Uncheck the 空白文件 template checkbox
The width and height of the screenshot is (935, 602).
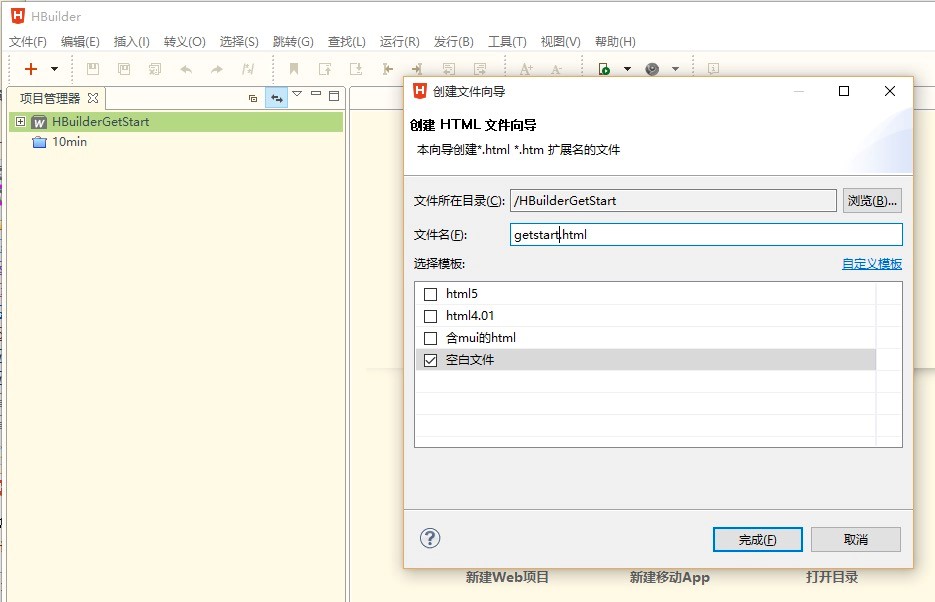tap(431, 359)
